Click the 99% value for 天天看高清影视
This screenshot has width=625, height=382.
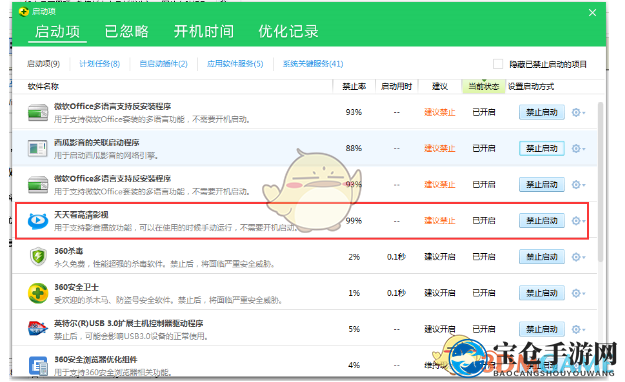pyautogui.click(x=354, y=221)
